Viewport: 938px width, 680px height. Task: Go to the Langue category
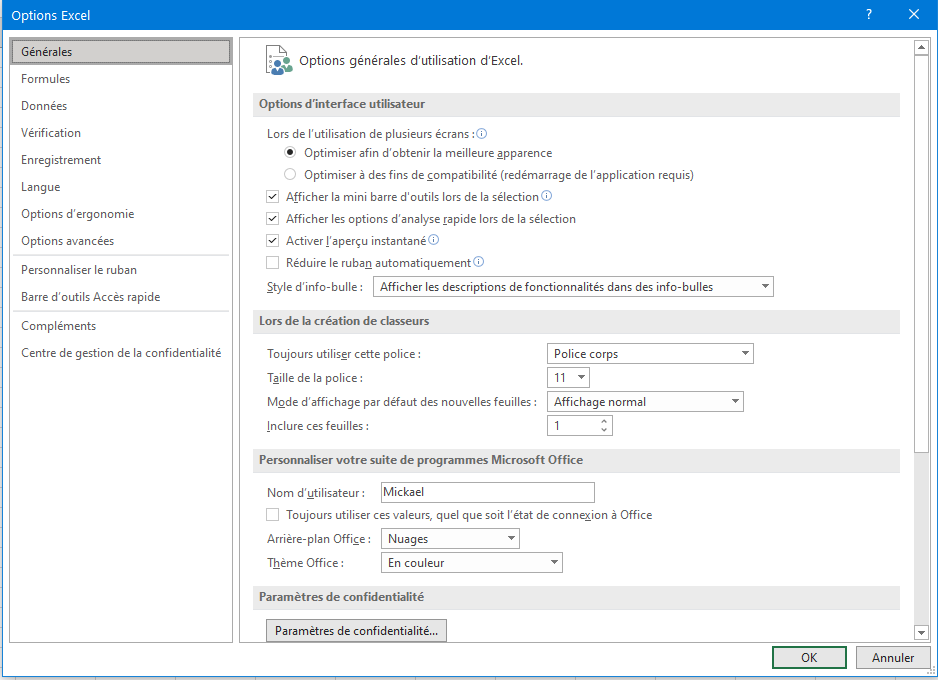click(121, 187)
